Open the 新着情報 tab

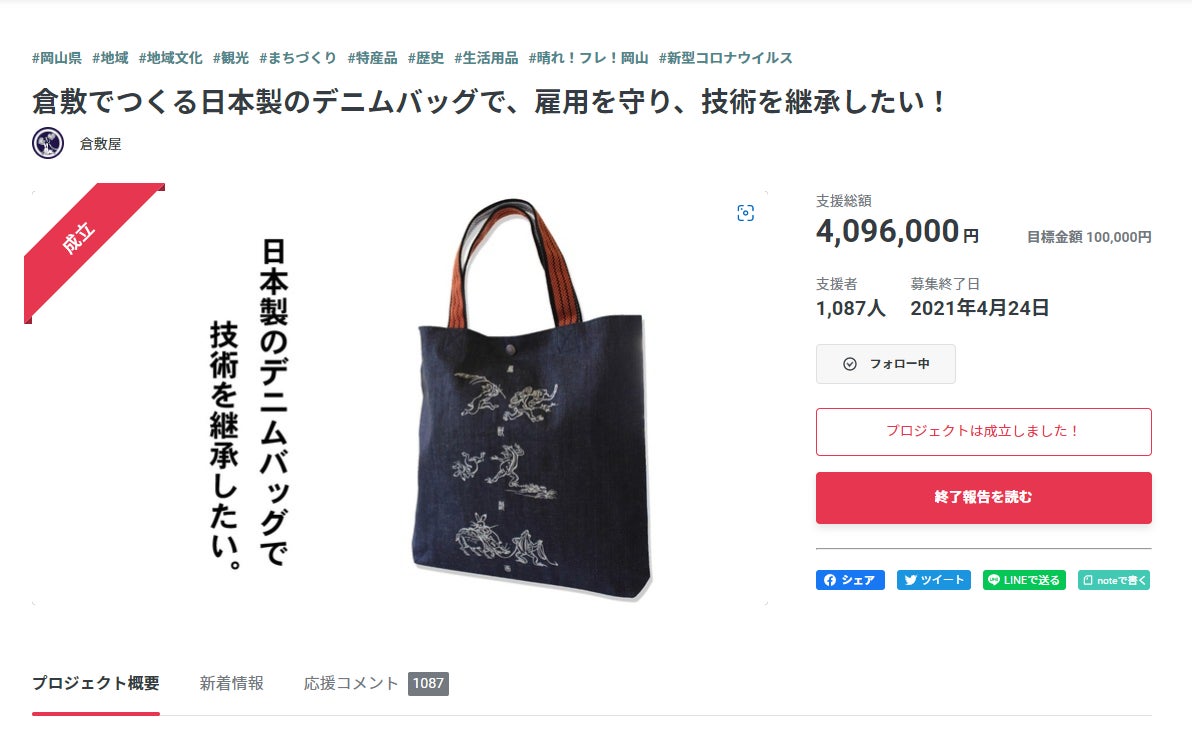(x=231, y=683)
